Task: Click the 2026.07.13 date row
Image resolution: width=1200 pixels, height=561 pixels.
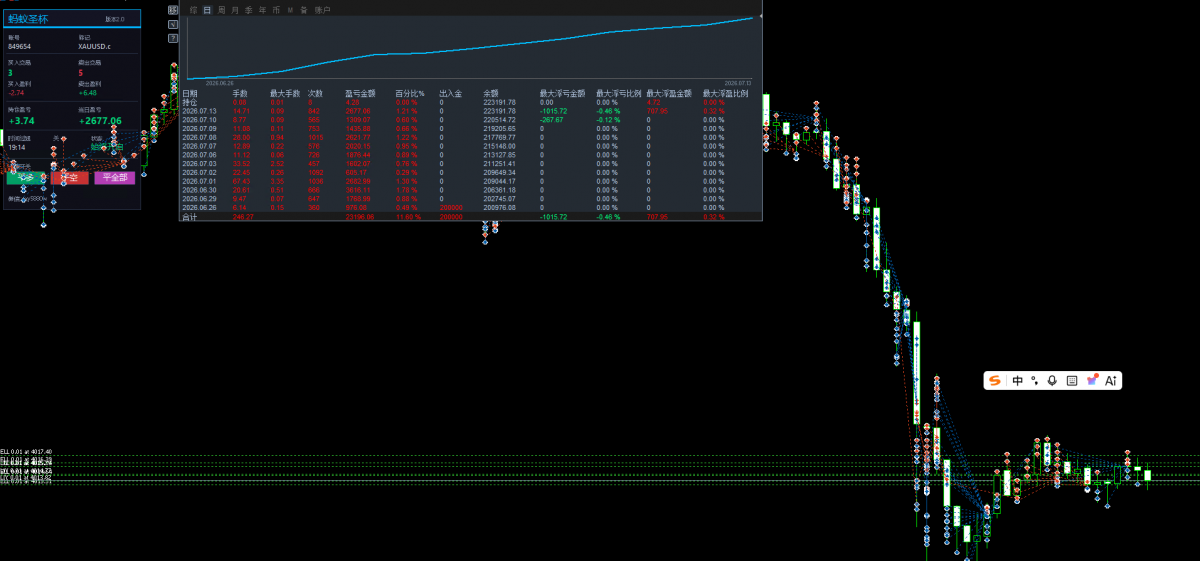Action: (199, 111)
